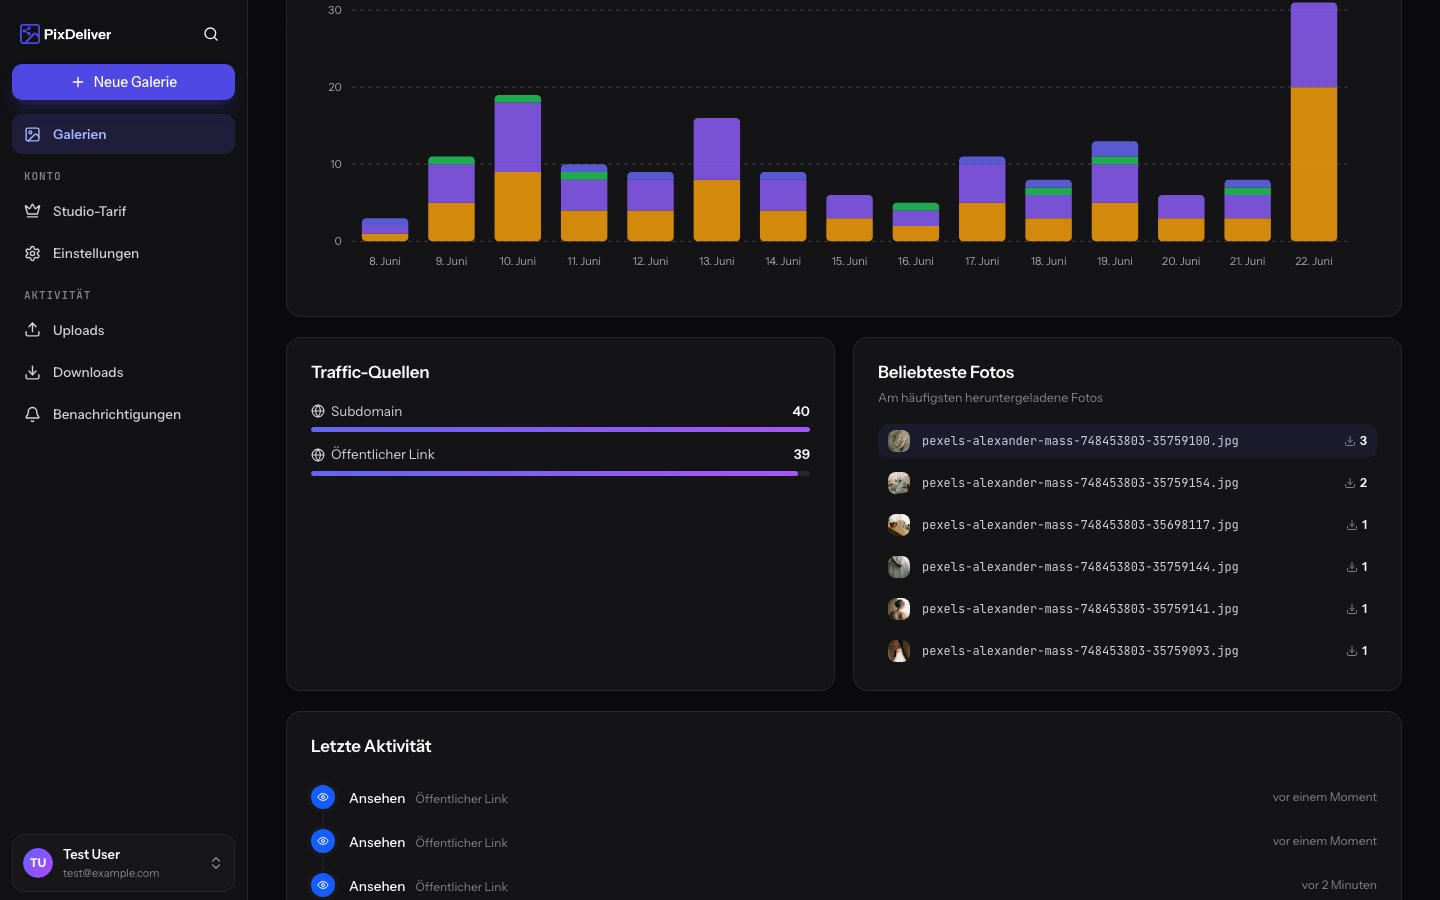
Task: Click the 10. Juni chart bar
Action: [x=517, y=168]
